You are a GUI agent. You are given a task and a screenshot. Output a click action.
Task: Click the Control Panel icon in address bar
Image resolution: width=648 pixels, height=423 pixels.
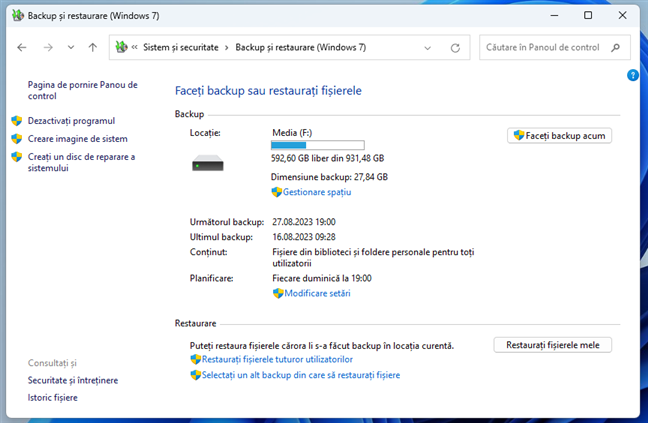[x=122, y=47]
